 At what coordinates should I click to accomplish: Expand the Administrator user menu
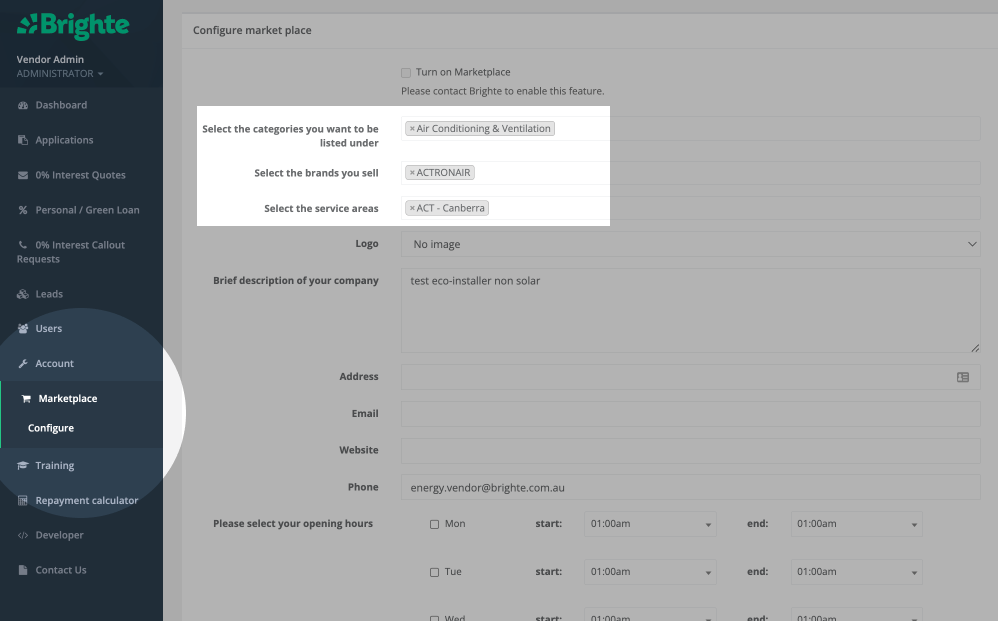tap(60, 74)
